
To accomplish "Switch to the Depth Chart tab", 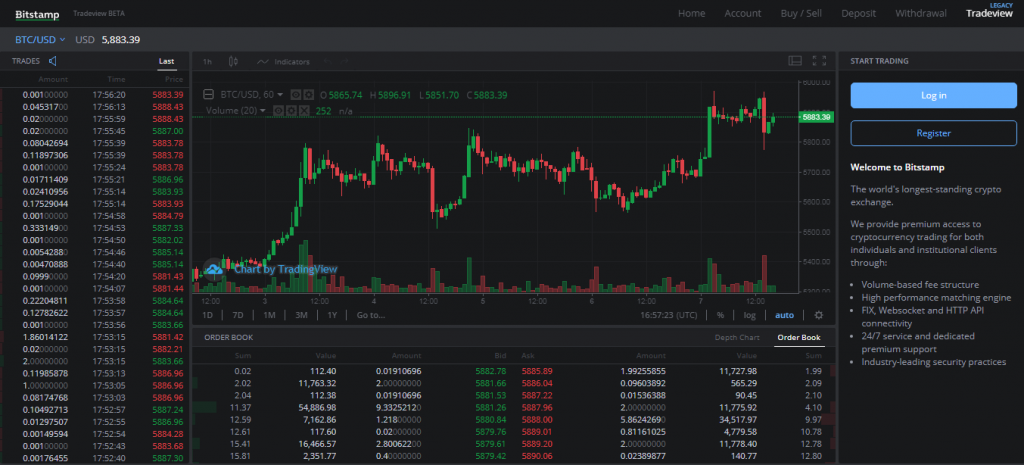I will point(737,338).
